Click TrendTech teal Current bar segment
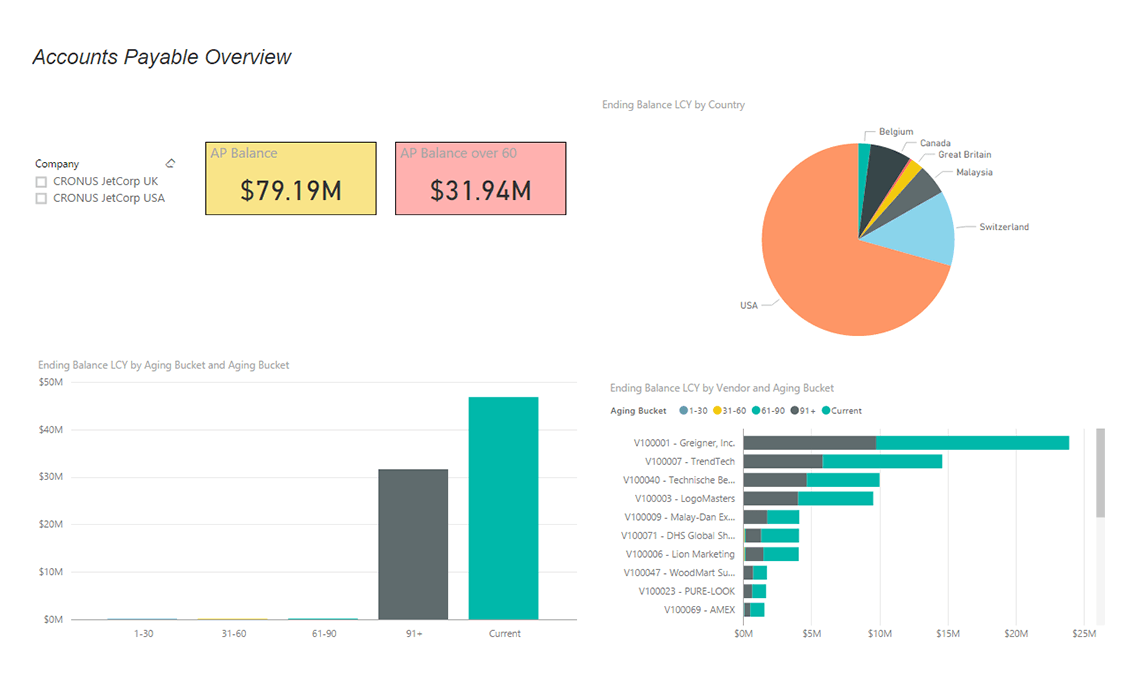1140x687 pixels. coord(883,462)
